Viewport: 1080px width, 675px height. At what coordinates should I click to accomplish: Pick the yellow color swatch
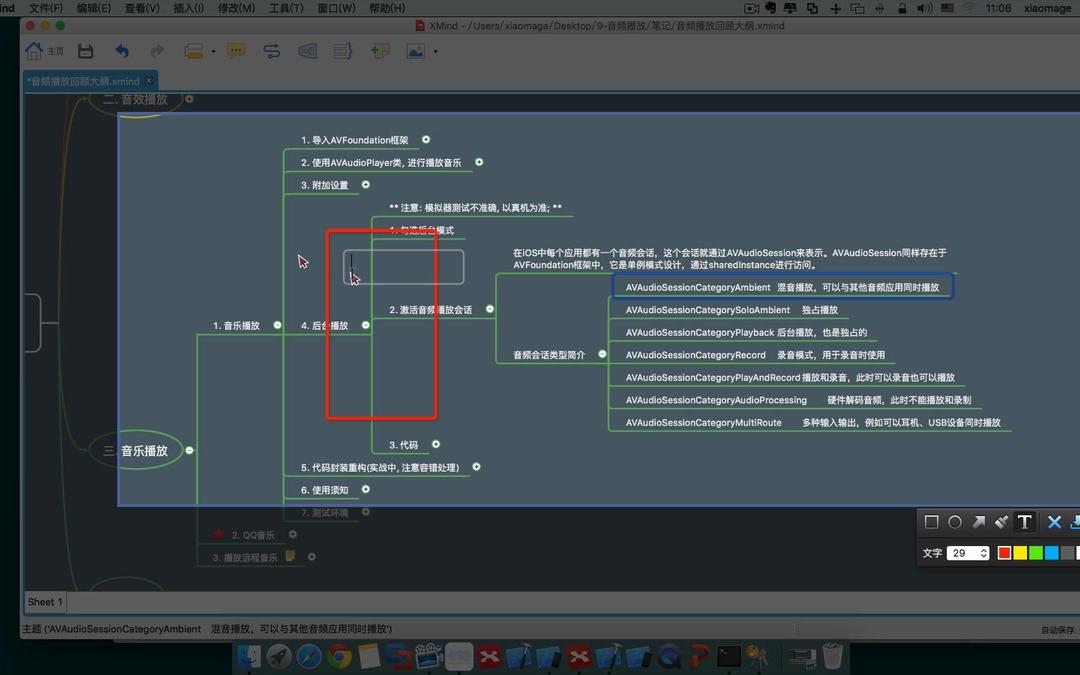(1020, 552)
